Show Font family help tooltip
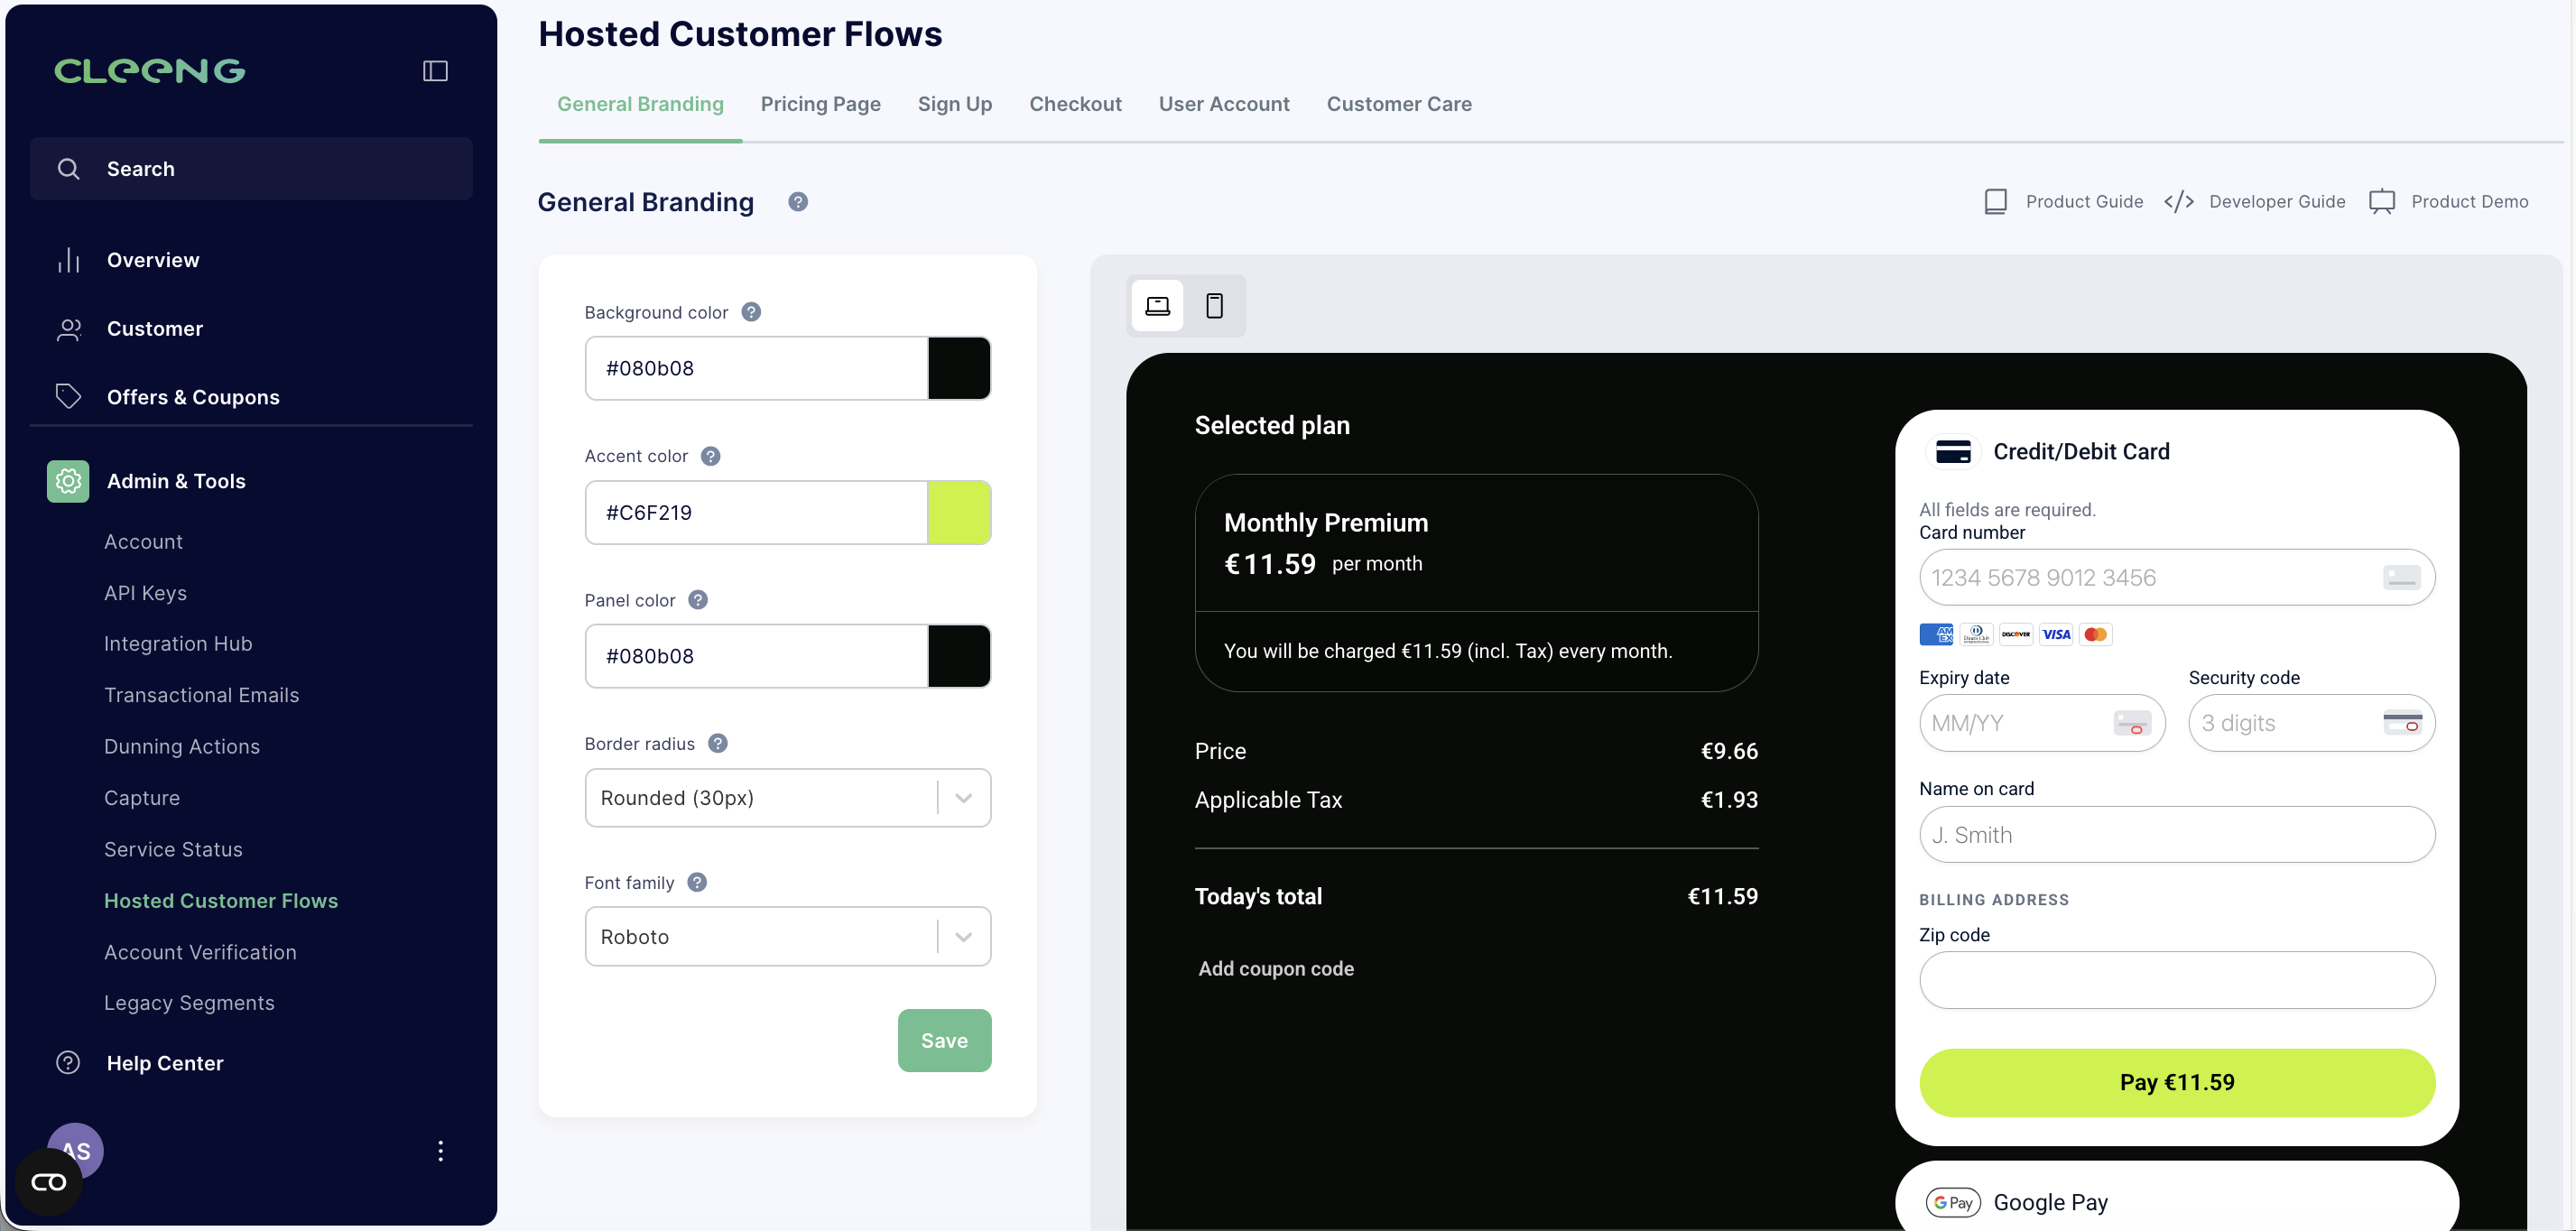This screenshot has width=2576, height=1231. (697, 882)
